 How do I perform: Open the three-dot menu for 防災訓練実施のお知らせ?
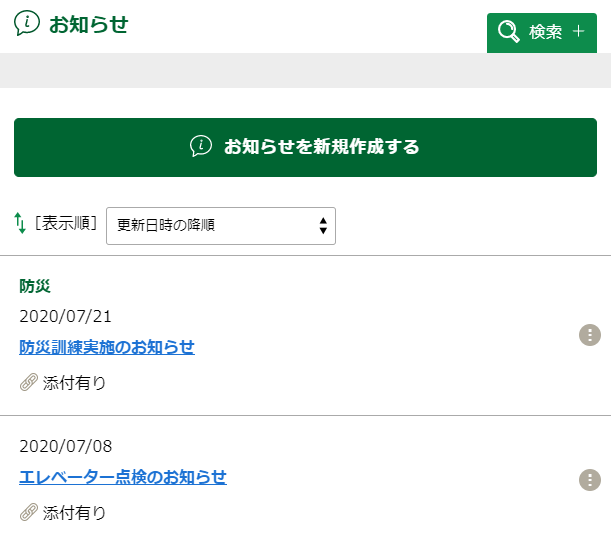point(590,335)
